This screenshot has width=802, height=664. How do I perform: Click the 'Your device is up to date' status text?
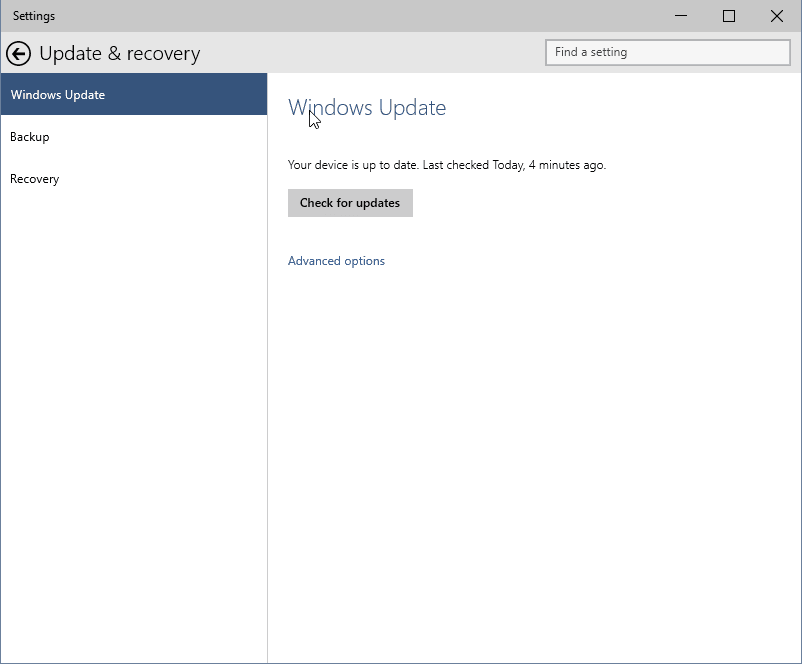[447, 165]
